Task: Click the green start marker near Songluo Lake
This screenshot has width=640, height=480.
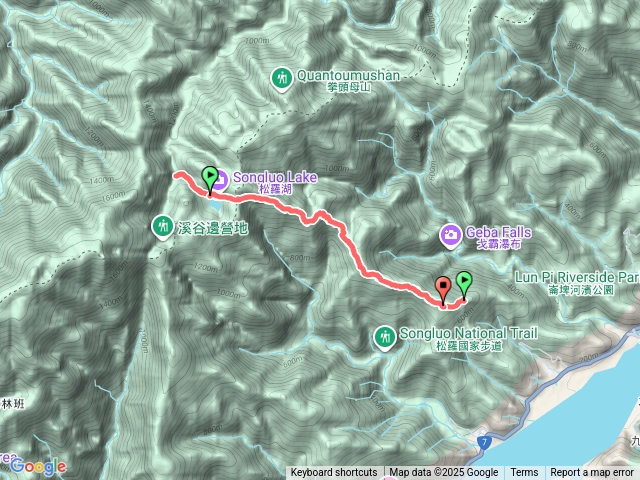Action: 210,178
